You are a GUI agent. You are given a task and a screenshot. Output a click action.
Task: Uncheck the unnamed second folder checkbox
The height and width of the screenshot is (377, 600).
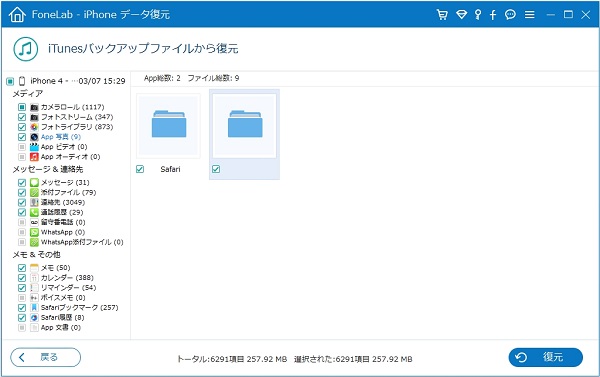216,169
